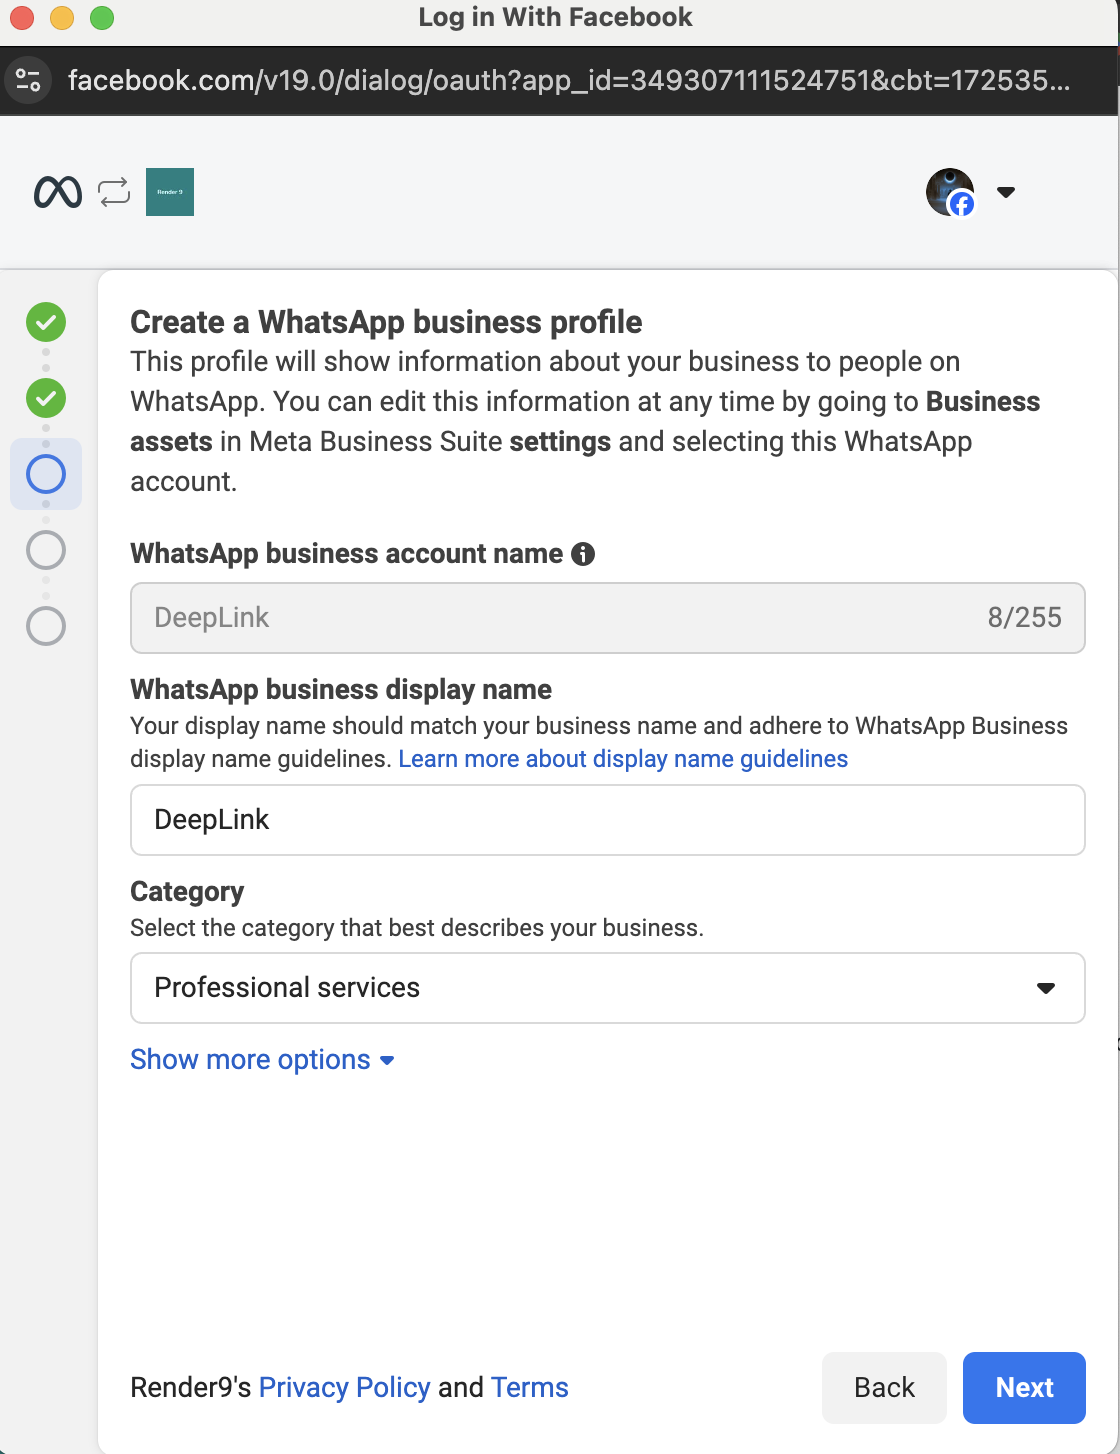Close the Log in With Facebook window
The width and height of the screenshot is (1120, 1454).
point(22,18)
